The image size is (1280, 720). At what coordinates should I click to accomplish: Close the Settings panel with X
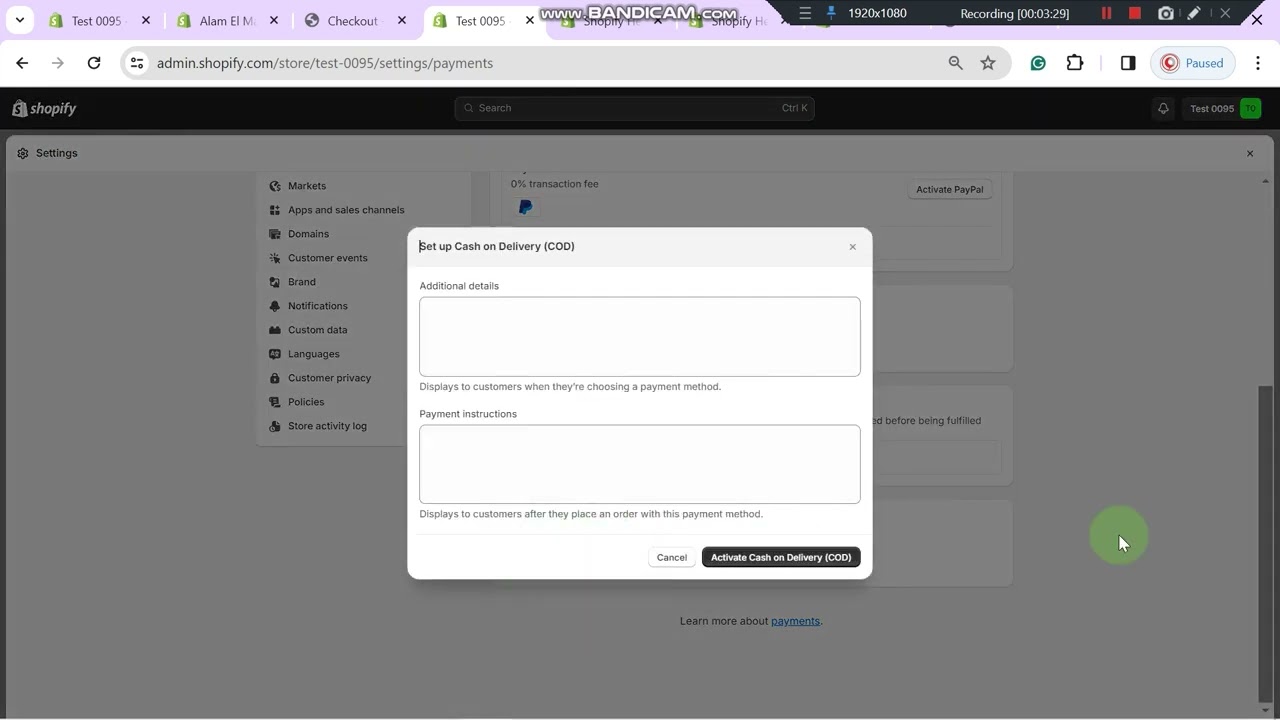pos(1250,153)
